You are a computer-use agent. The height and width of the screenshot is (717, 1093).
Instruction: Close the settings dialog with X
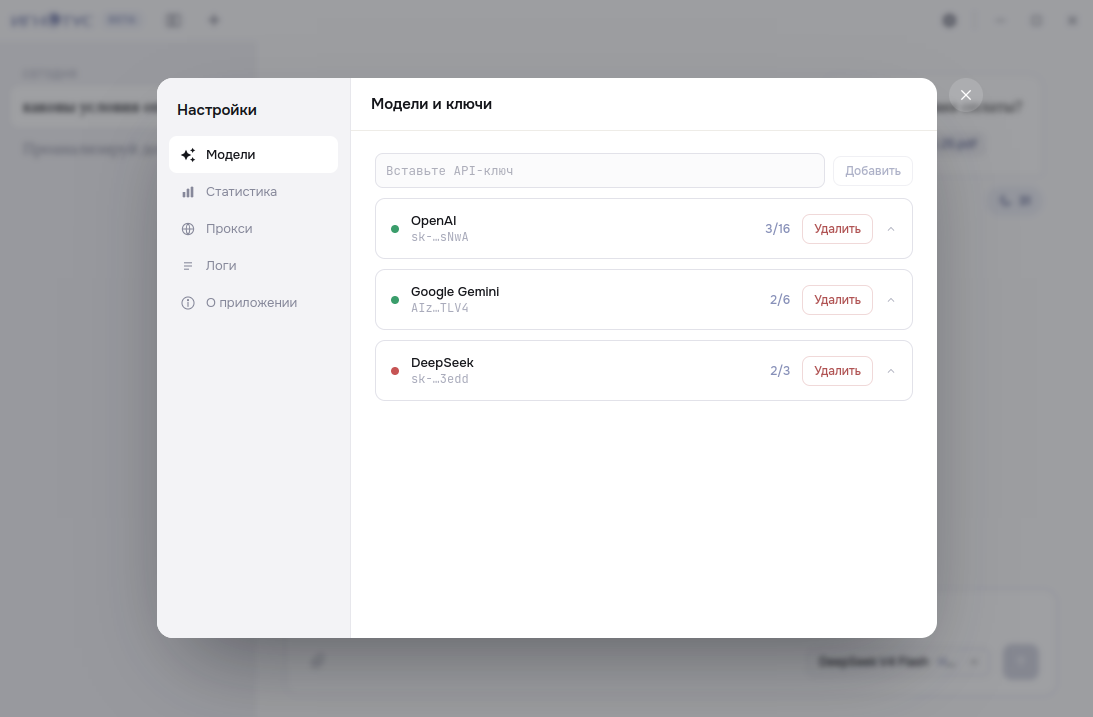[x=965, y=95]
